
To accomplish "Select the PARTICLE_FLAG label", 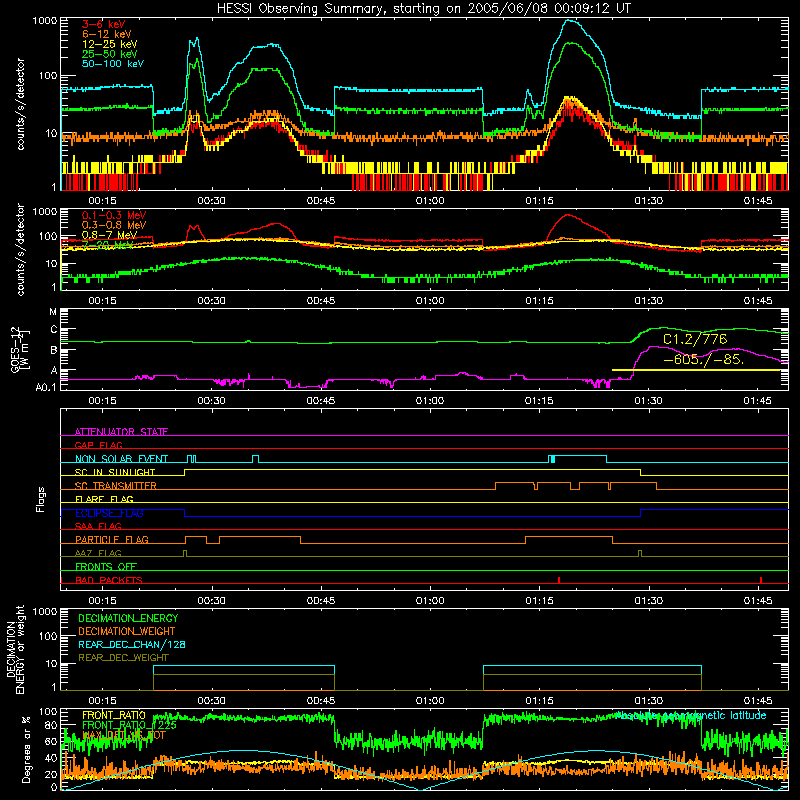I will click(112, 539).
